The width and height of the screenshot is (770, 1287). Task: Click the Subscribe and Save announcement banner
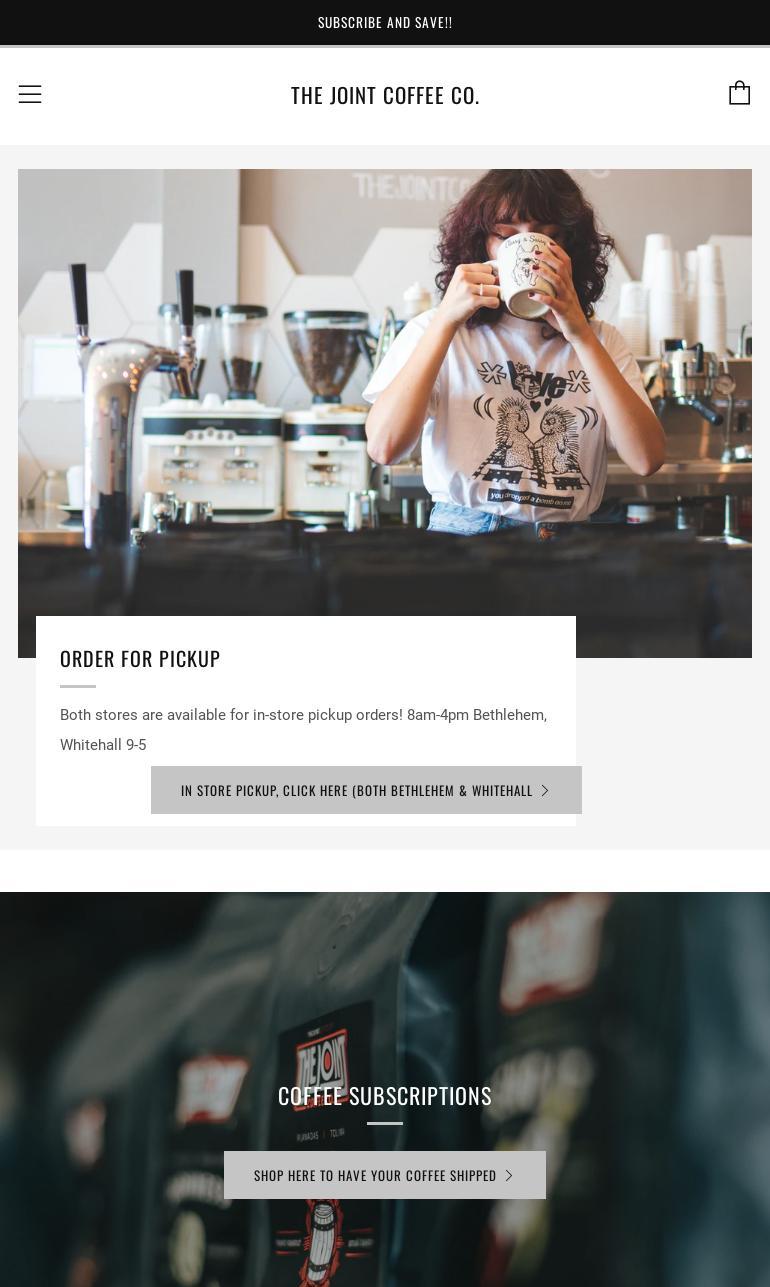click(385, 22)
